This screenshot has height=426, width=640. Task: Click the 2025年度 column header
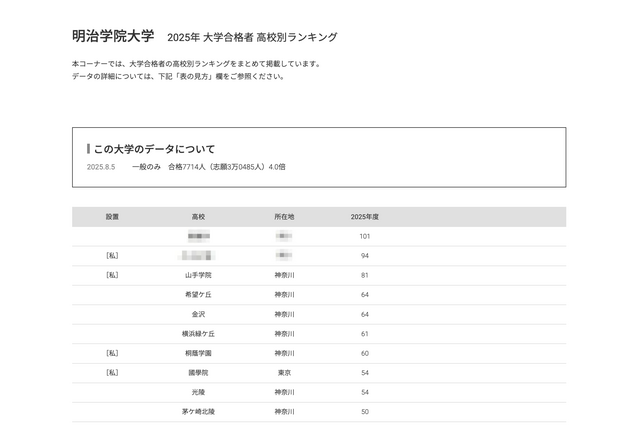point(364,217)
